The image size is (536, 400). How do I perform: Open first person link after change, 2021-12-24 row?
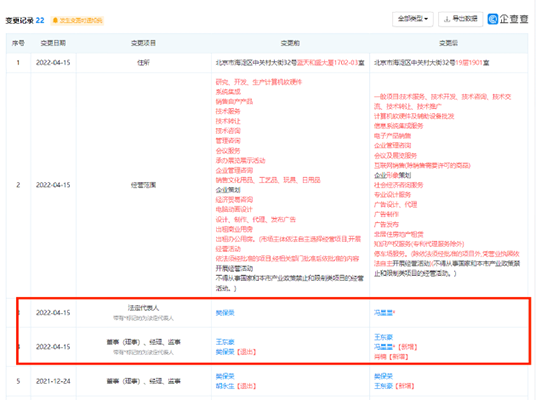pyautogui.click(x=383, y=376)
